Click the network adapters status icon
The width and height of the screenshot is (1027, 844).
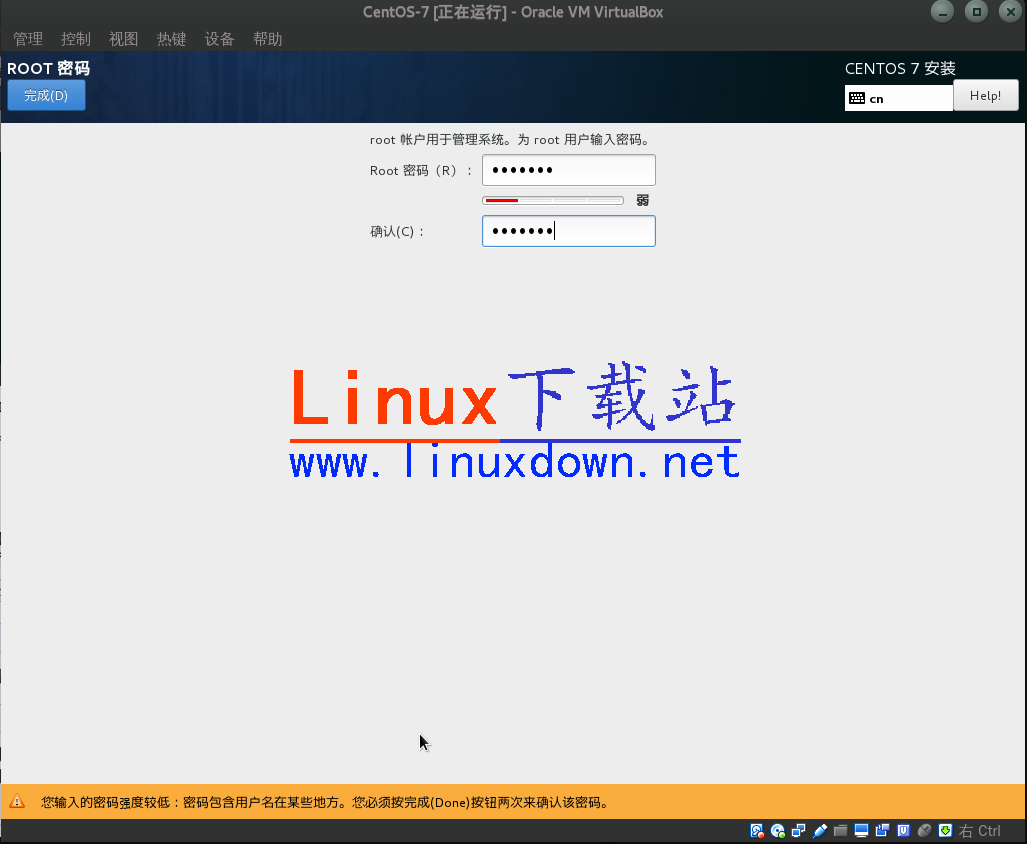(799, 831)
